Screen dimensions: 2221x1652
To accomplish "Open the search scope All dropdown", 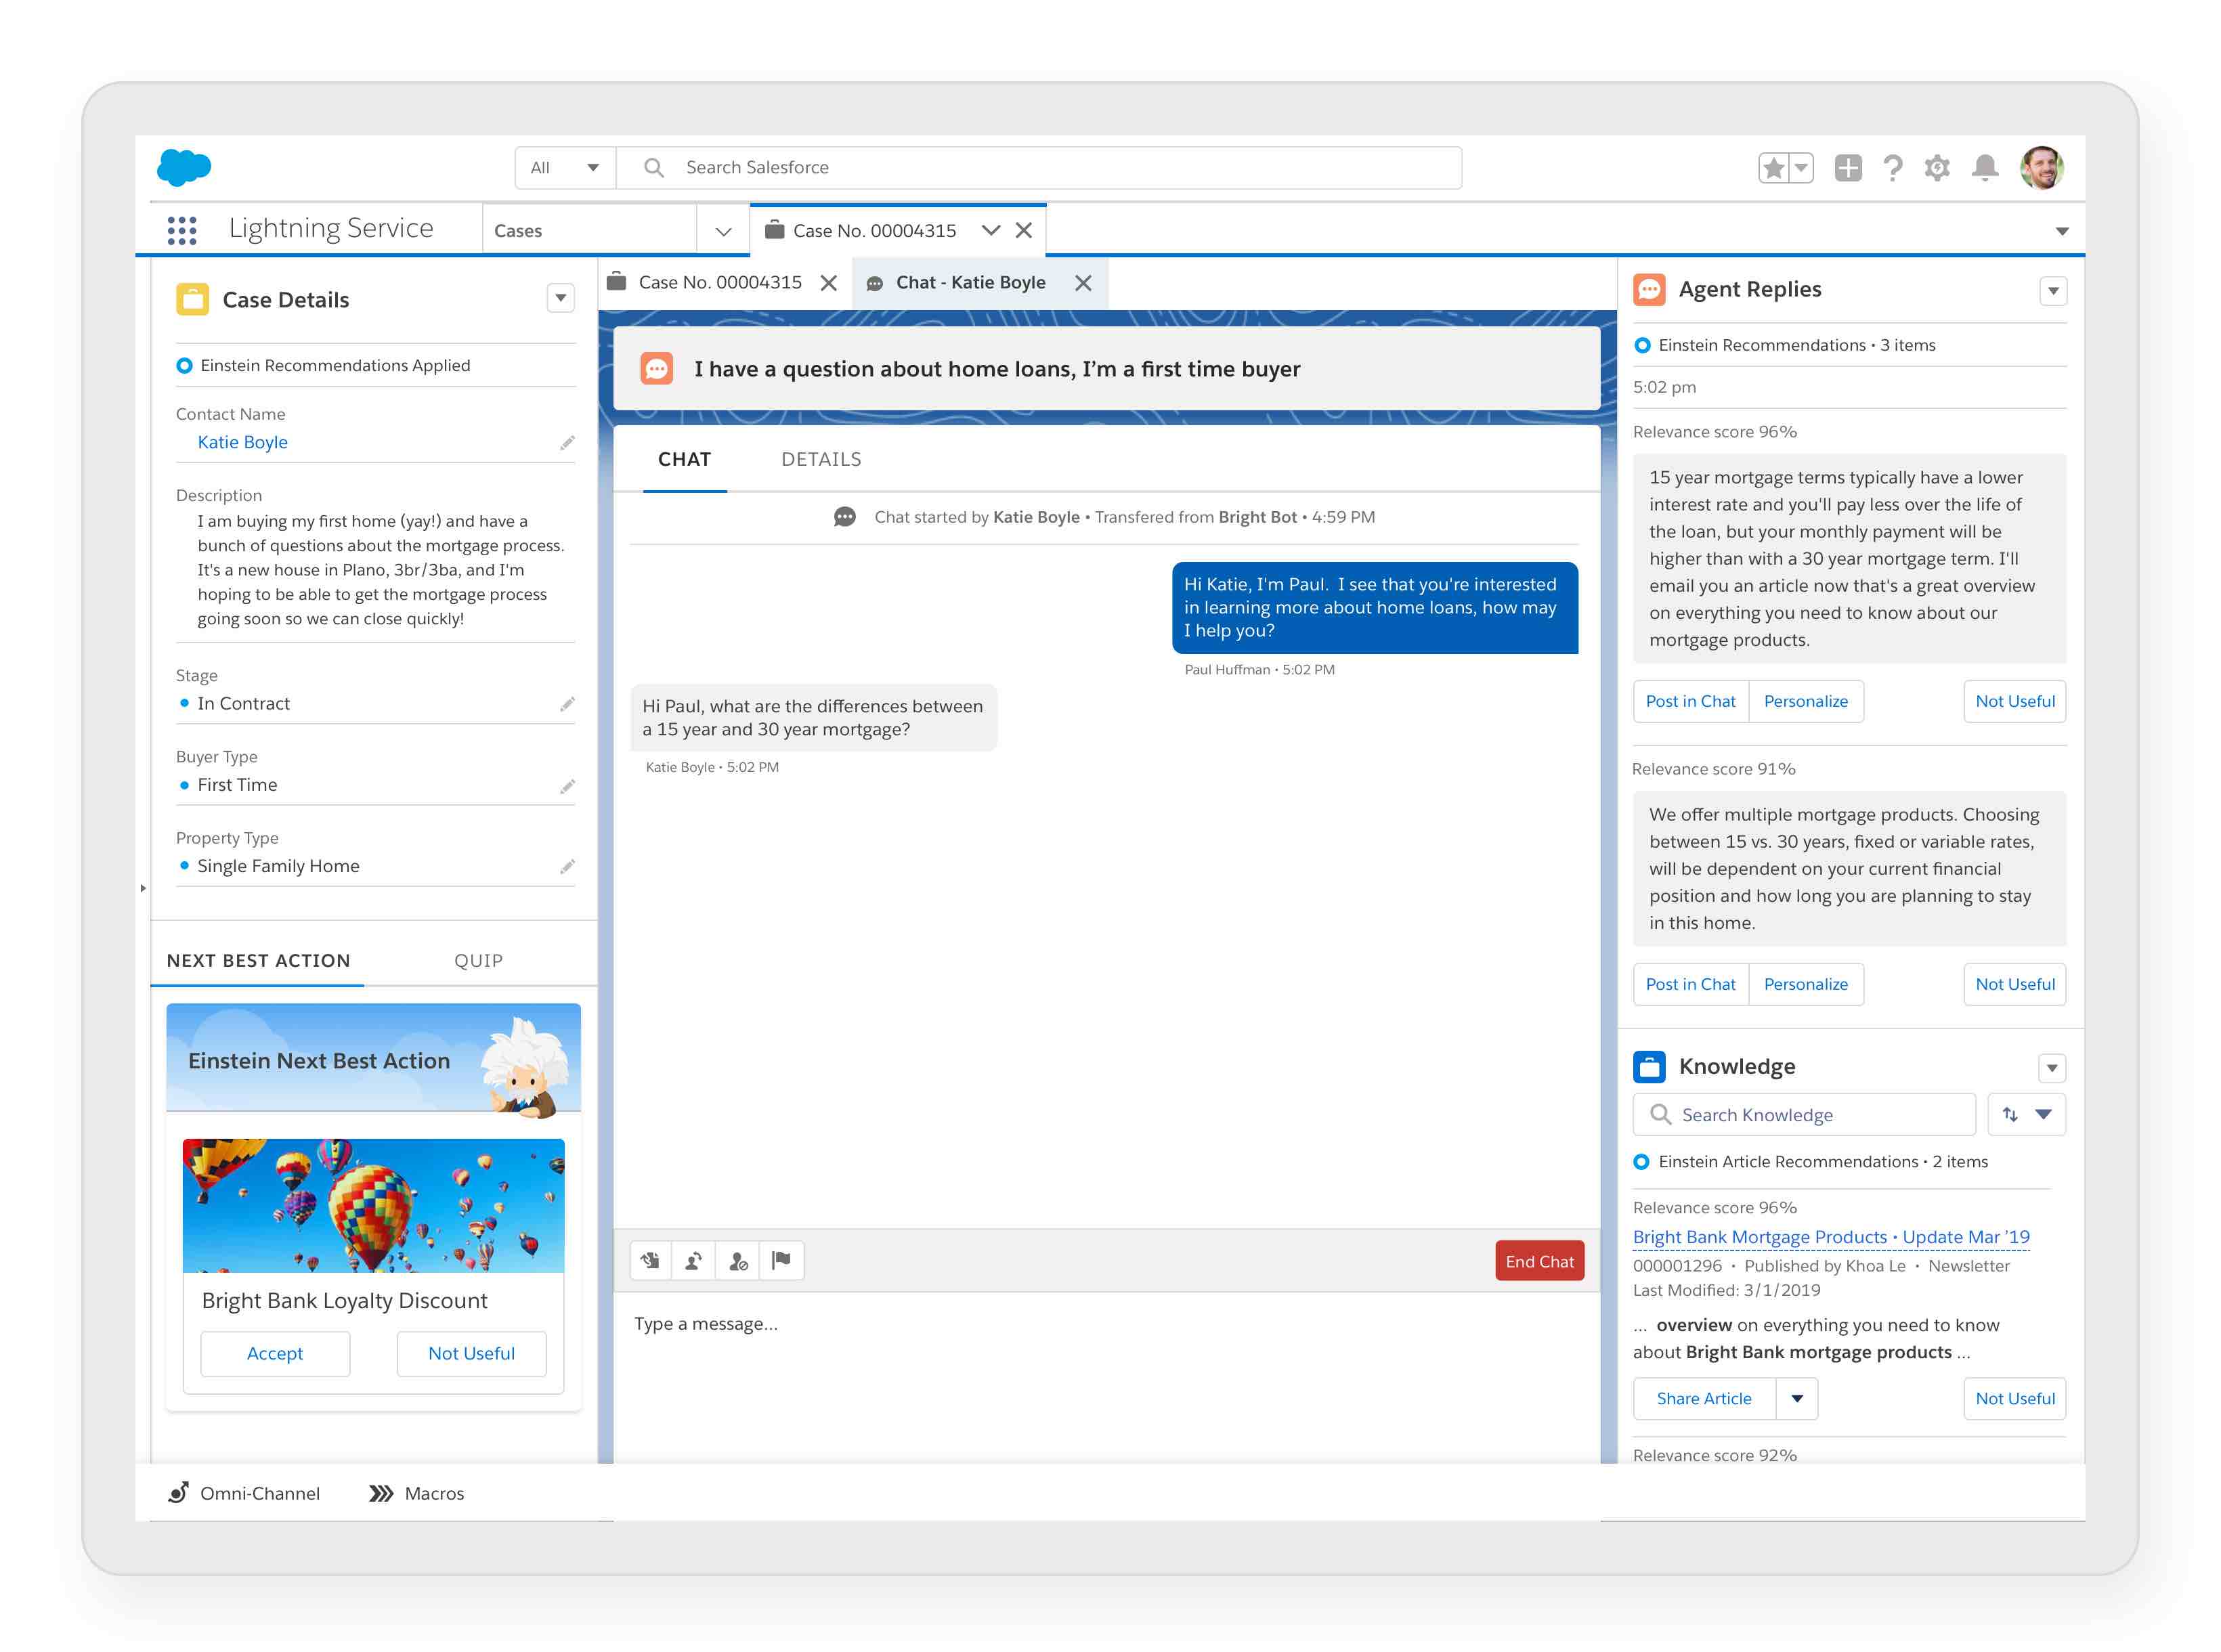I will [x=565, y=168].
